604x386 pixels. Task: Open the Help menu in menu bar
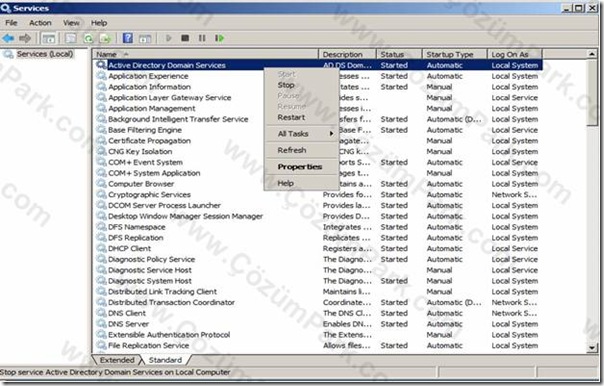[x=99, y=23]
